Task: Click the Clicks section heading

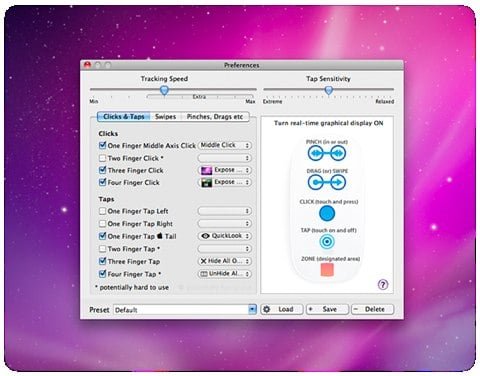Action: pos(108,134)
